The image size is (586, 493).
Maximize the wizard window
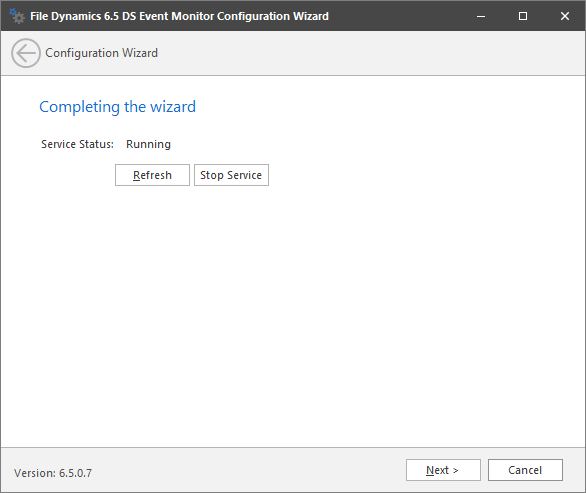pos(523,16)
